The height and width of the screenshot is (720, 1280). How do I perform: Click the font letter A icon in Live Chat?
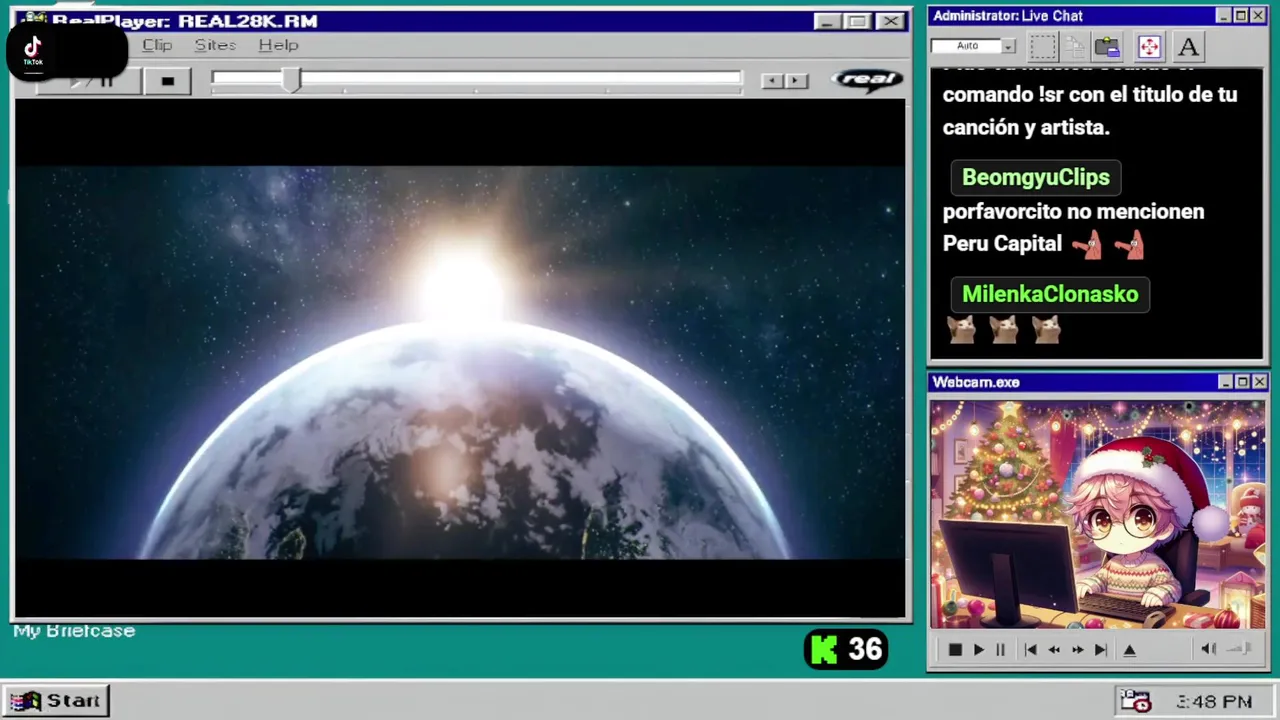point(1188,46)
